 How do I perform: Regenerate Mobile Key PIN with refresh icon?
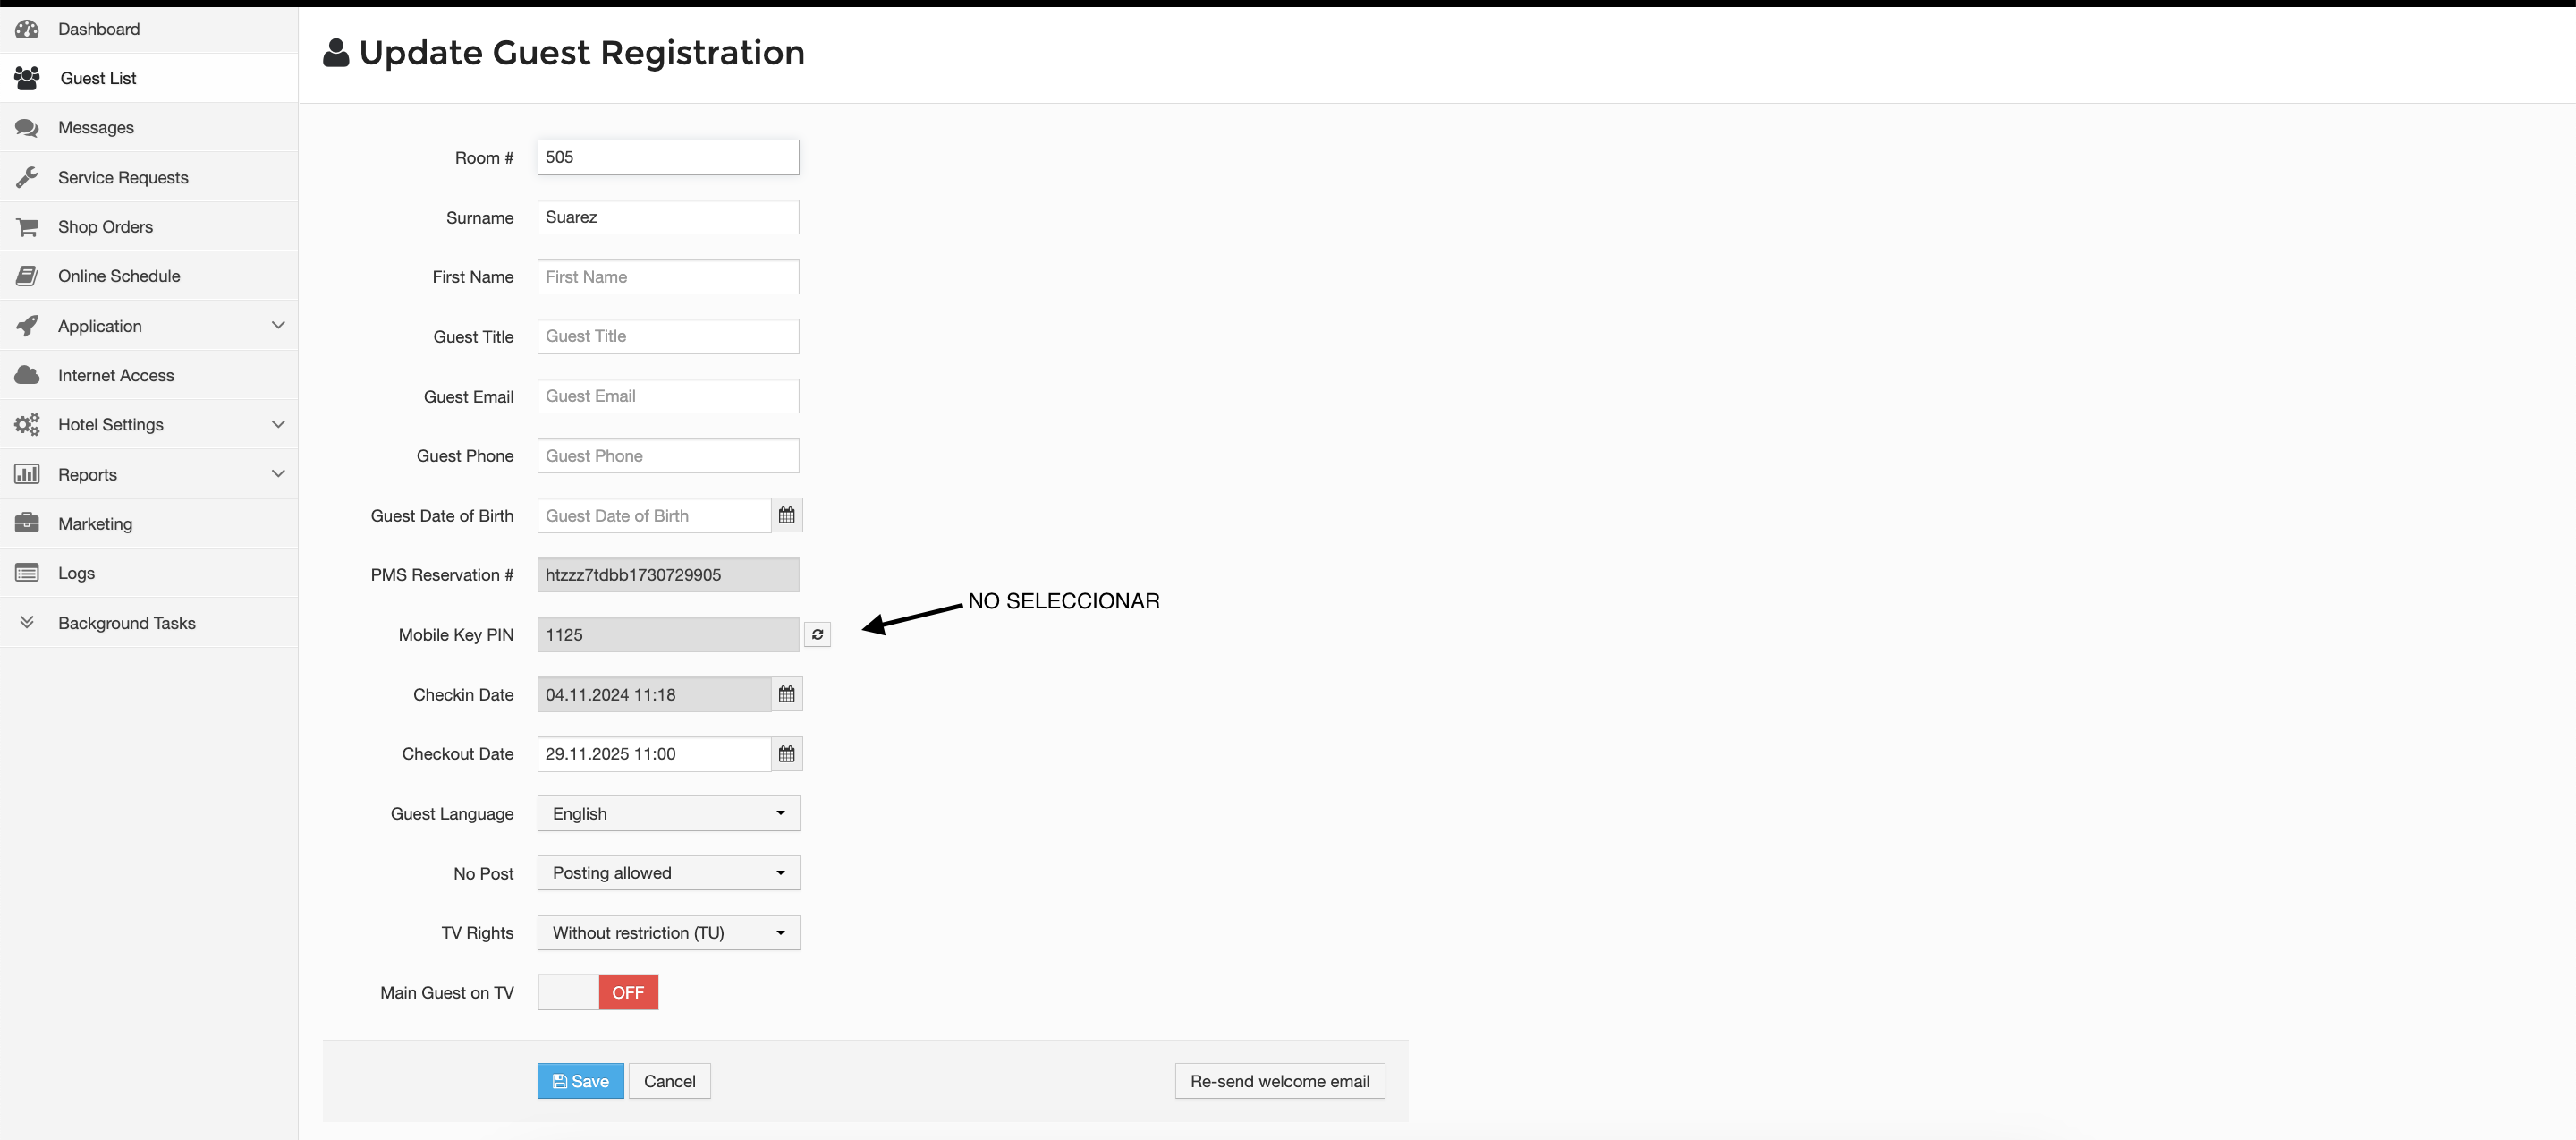click(817, 635)
